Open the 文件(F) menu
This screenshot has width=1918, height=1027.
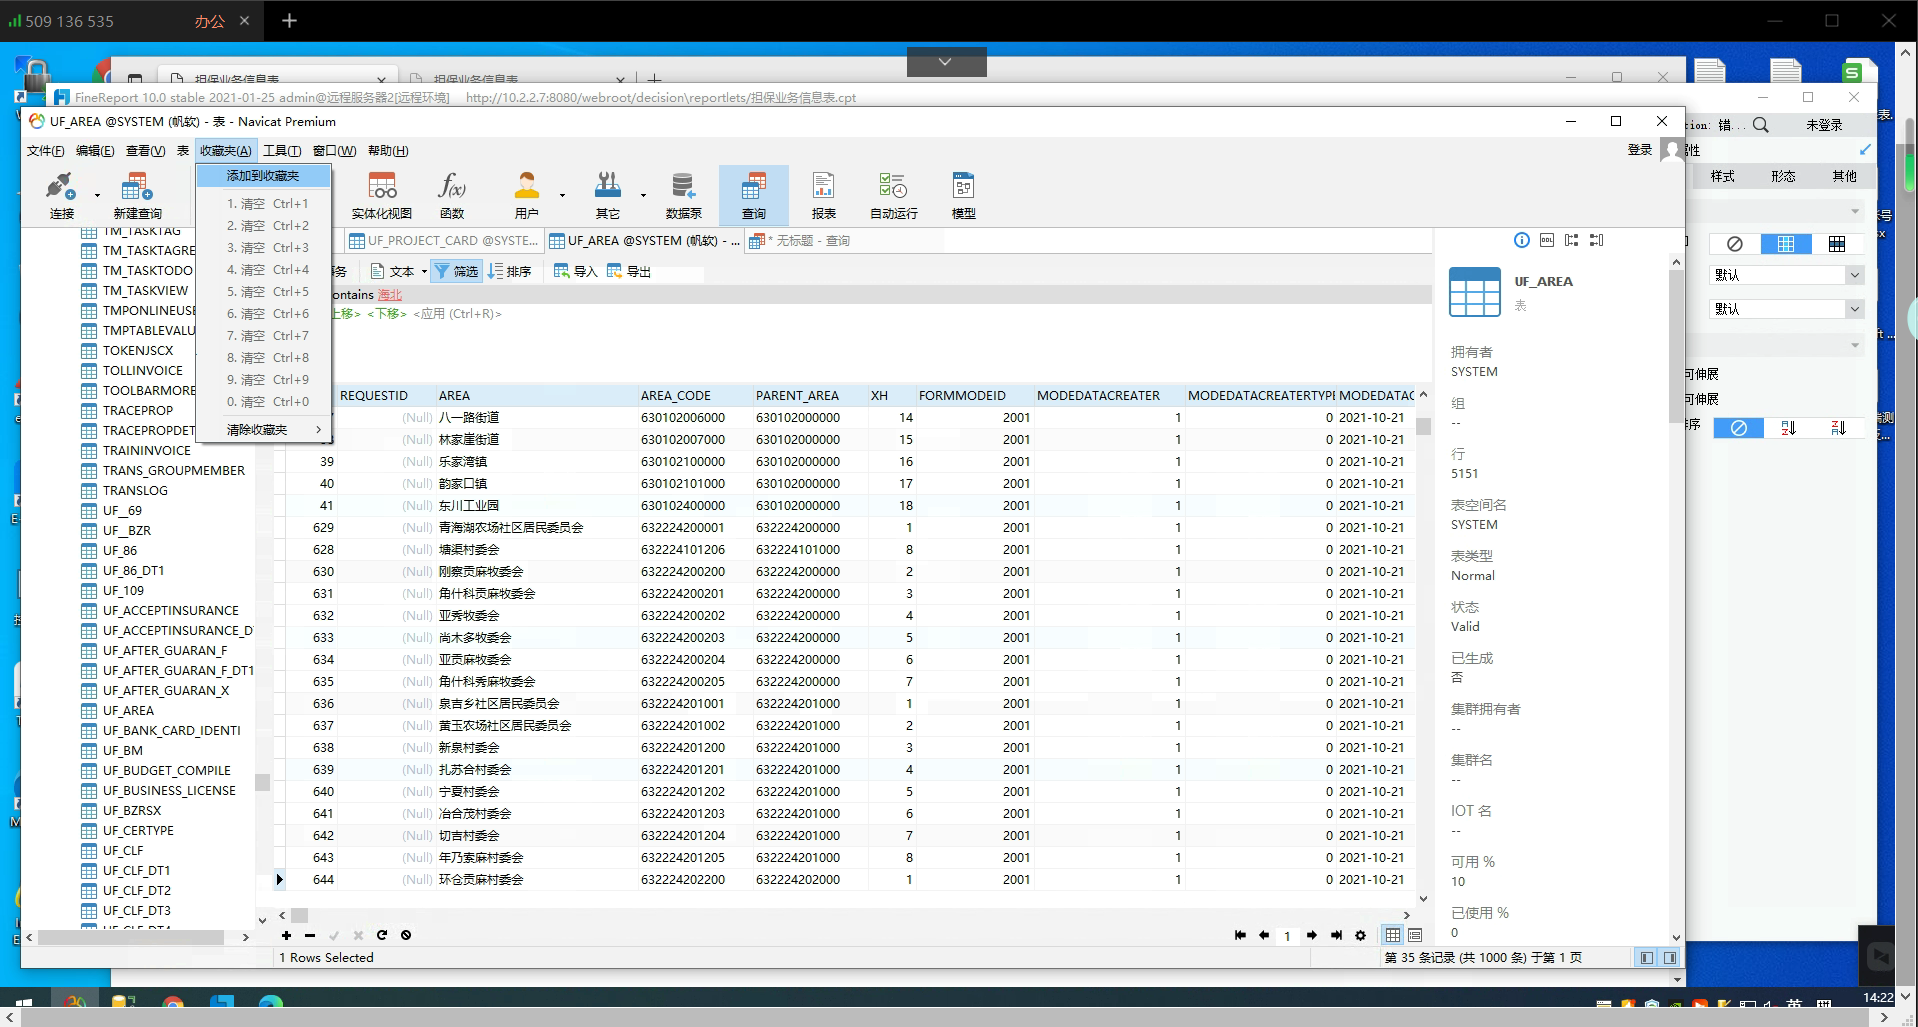point(45,151)
